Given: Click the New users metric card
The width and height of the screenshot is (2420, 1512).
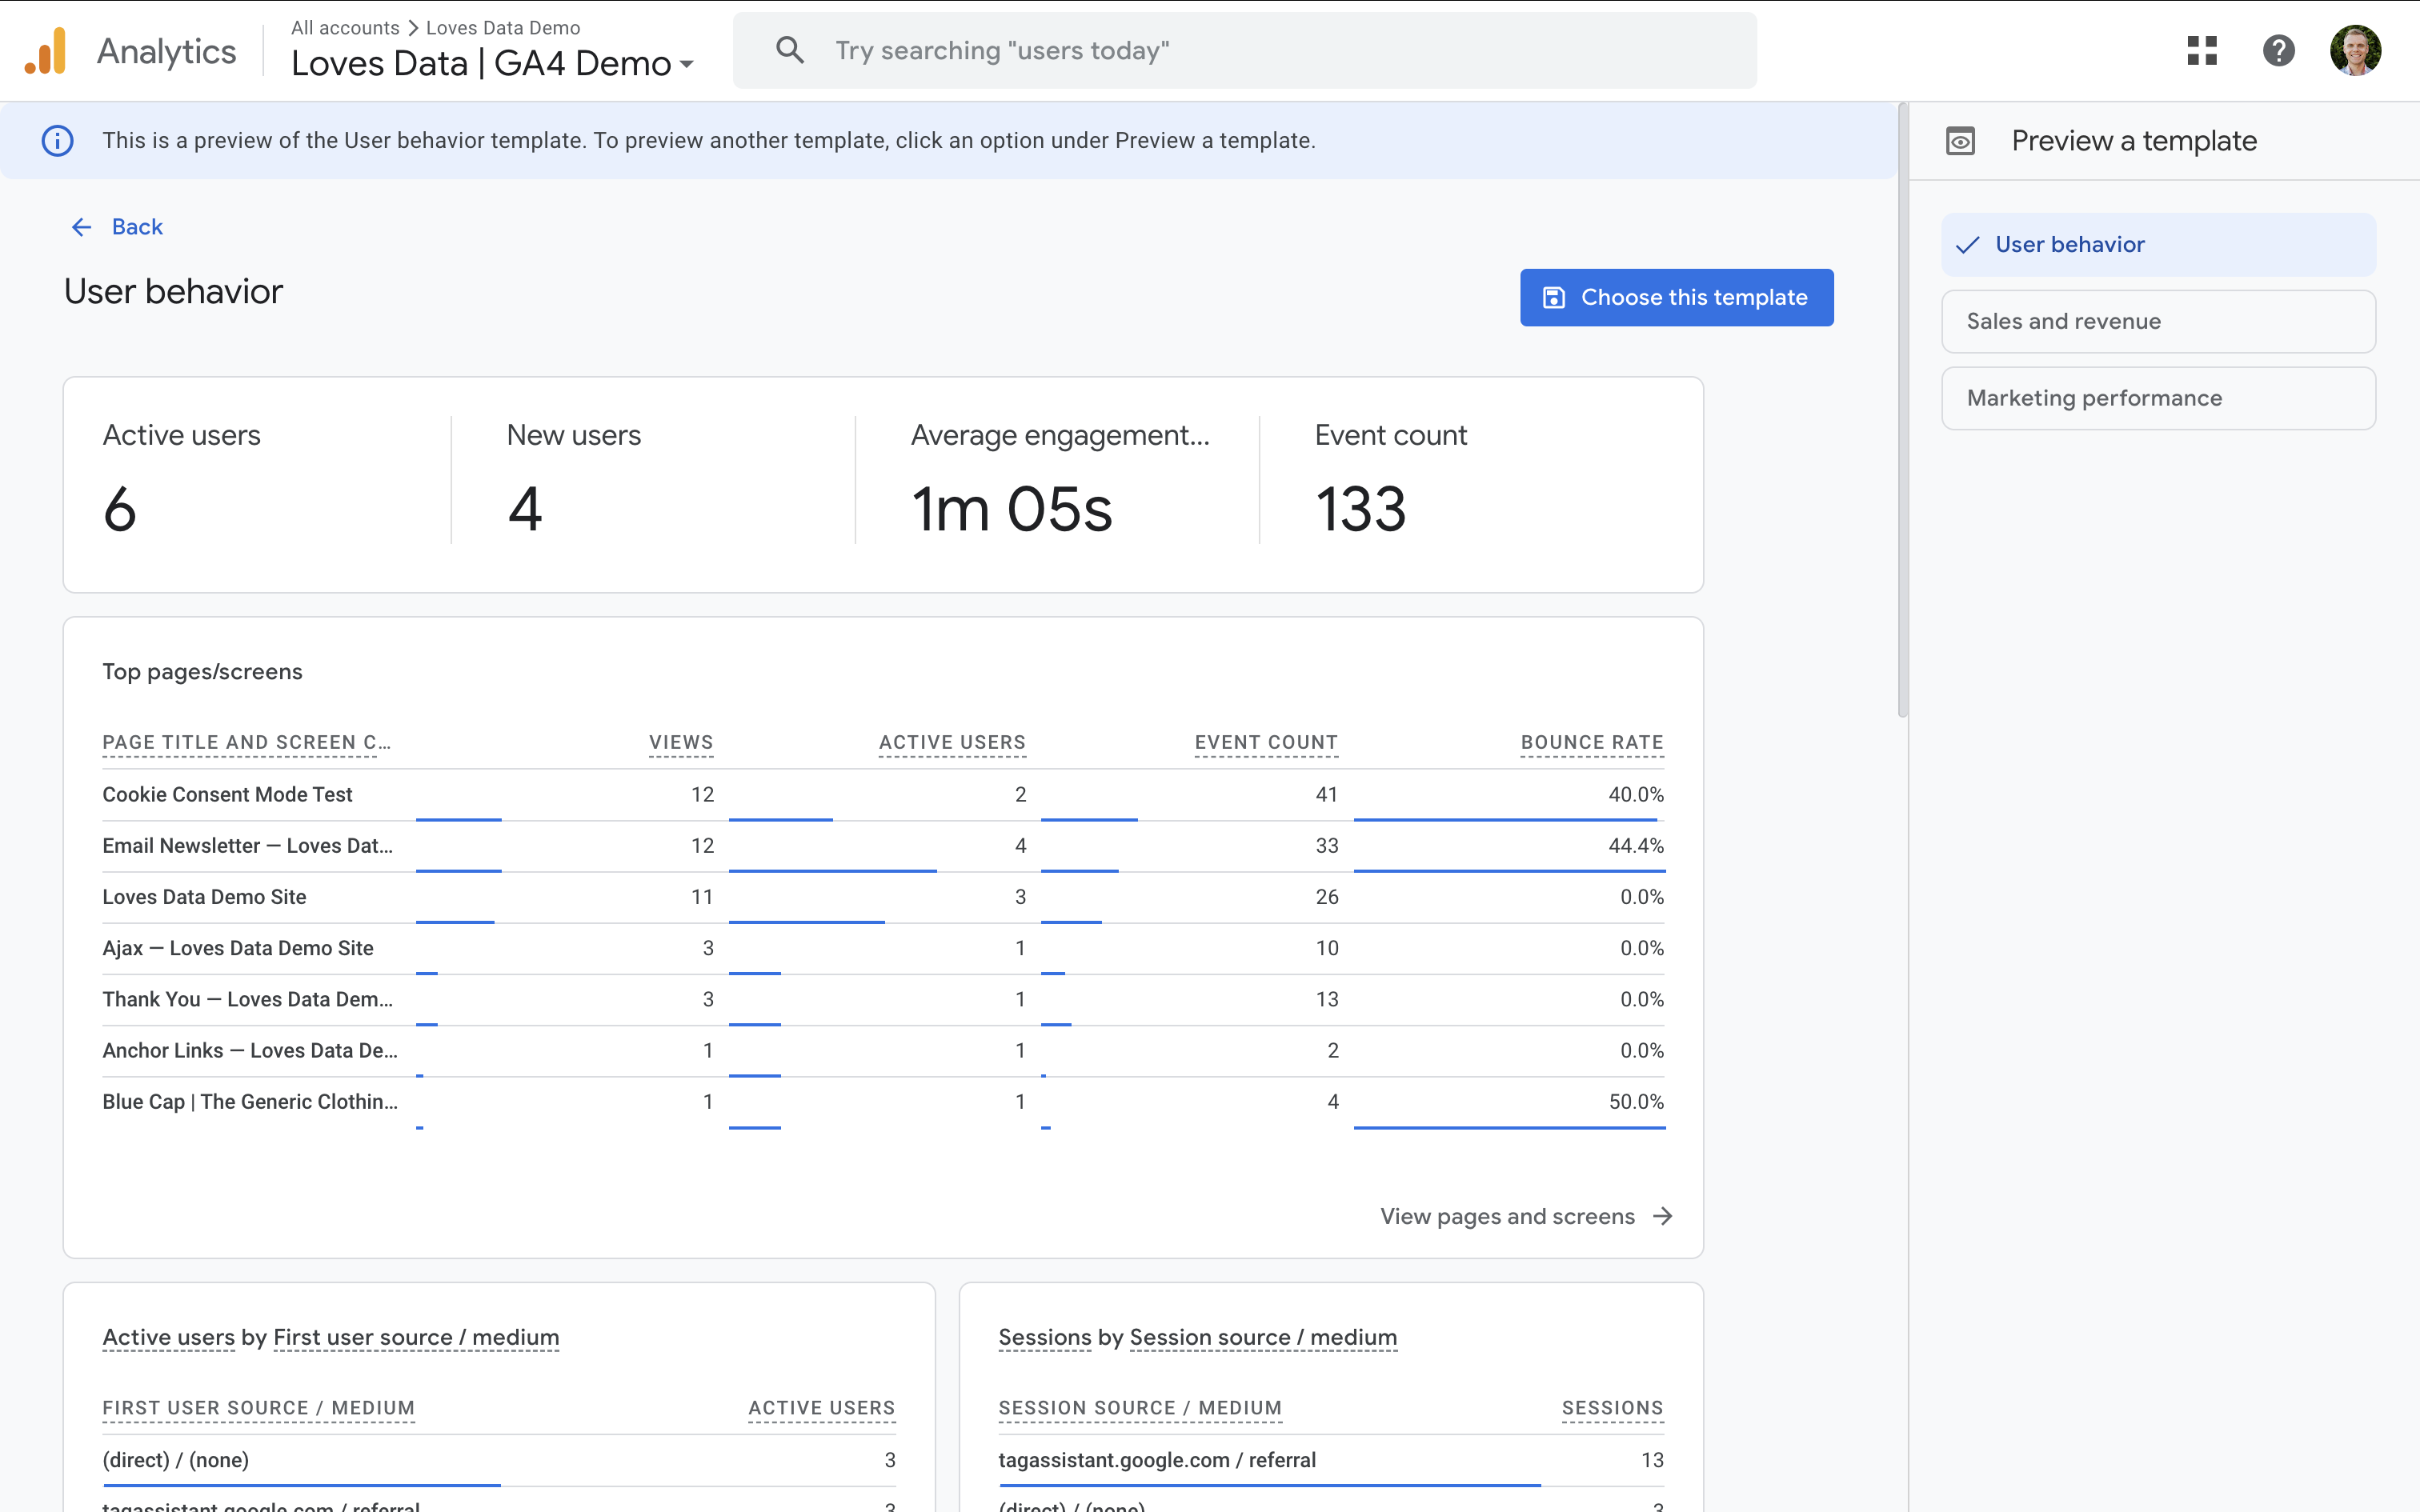Looking at the screenshot, I should click(x=654, y=481).
